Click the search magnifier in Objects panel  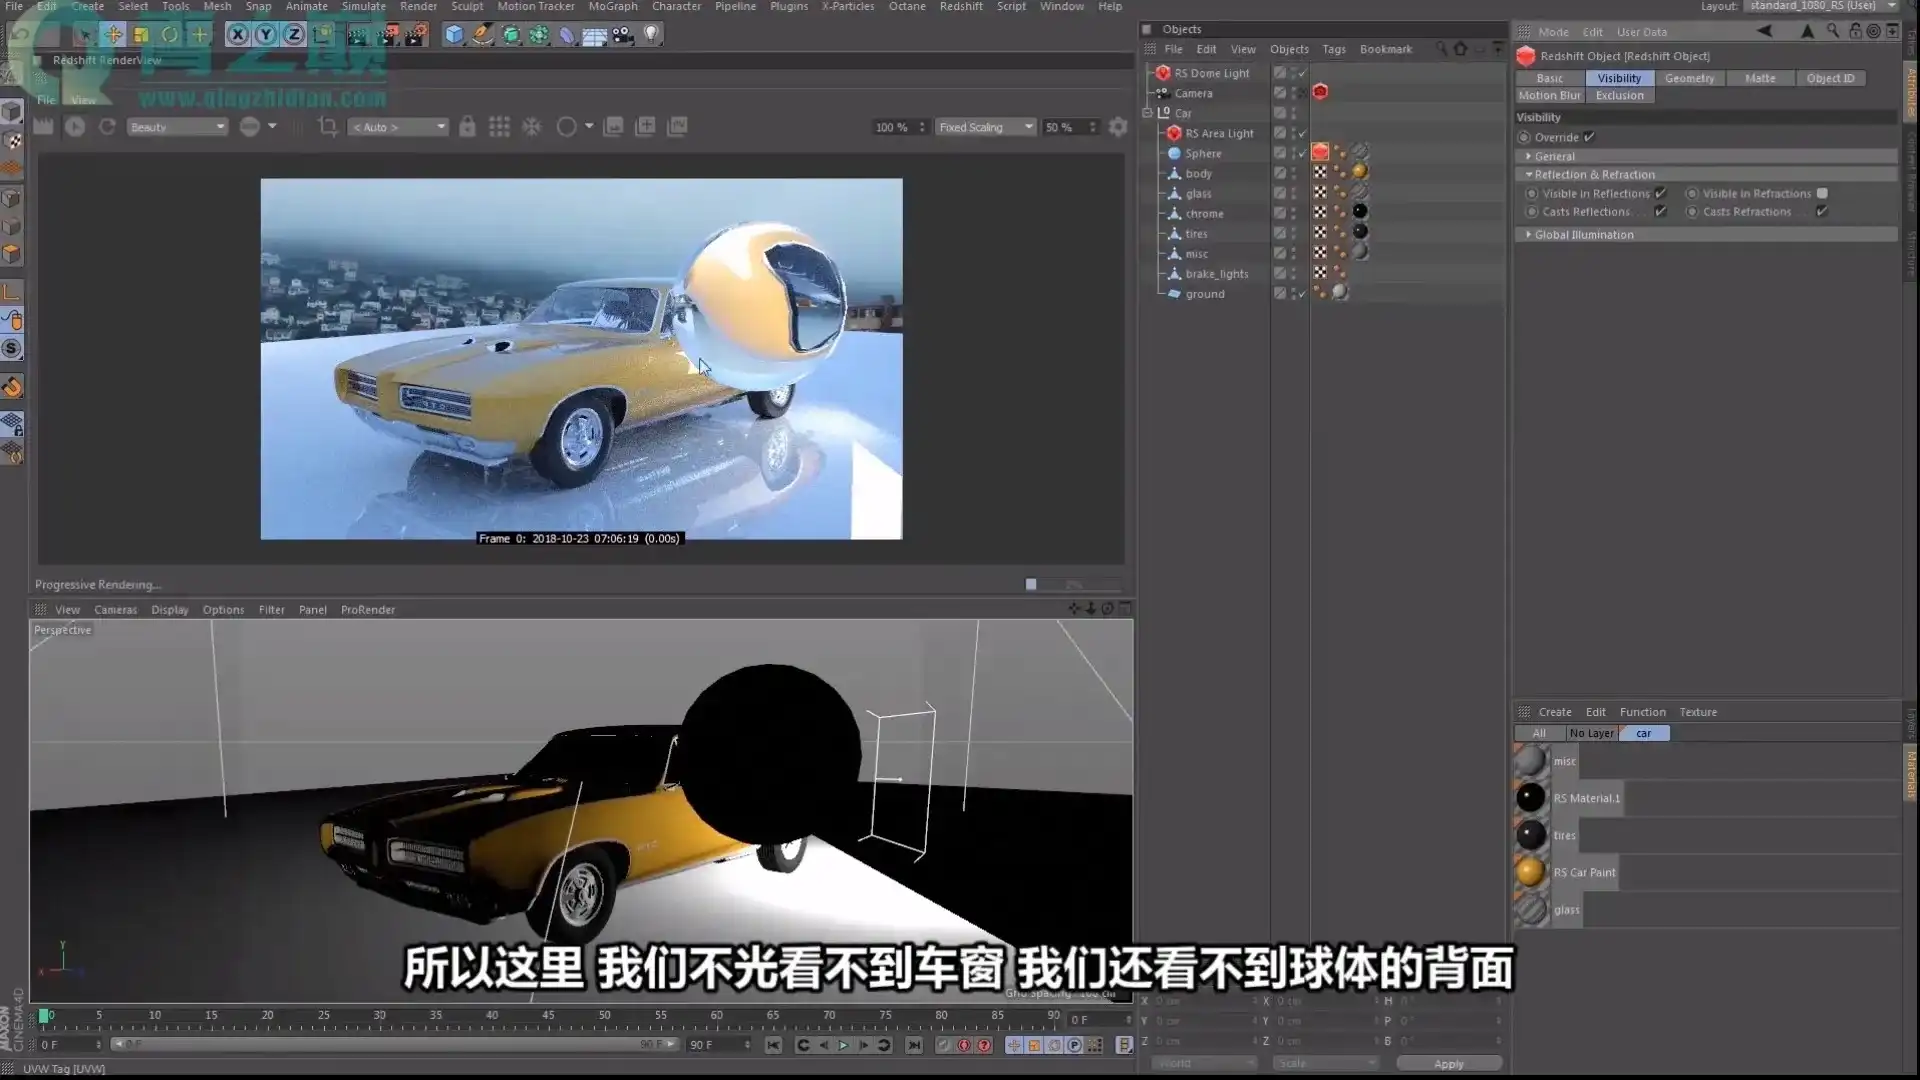tap(1441, 48)
